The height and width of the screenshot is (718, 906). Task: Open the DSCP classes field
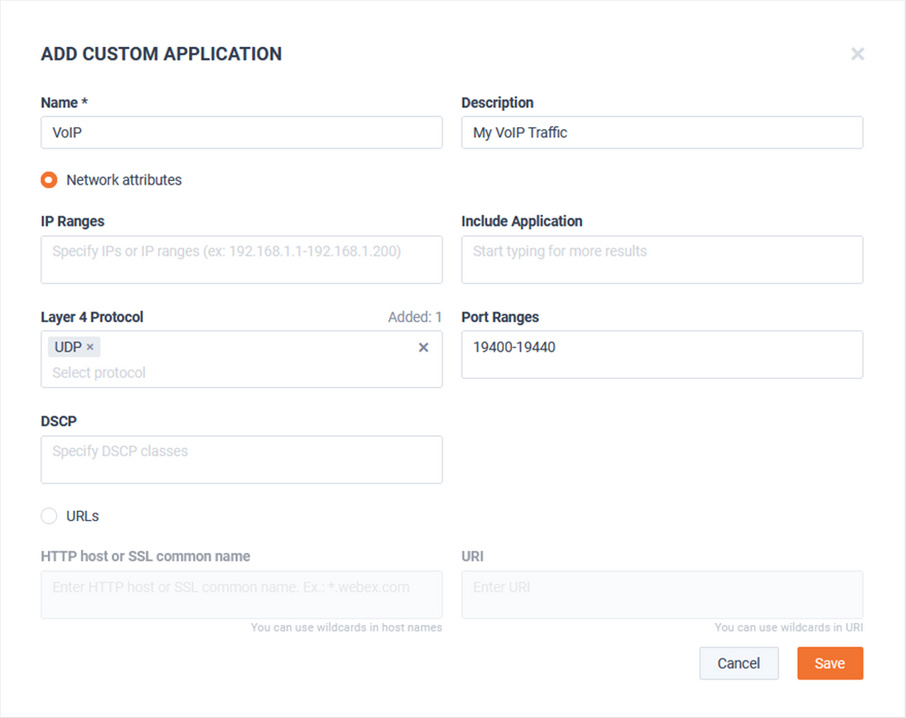click(242, 460)
